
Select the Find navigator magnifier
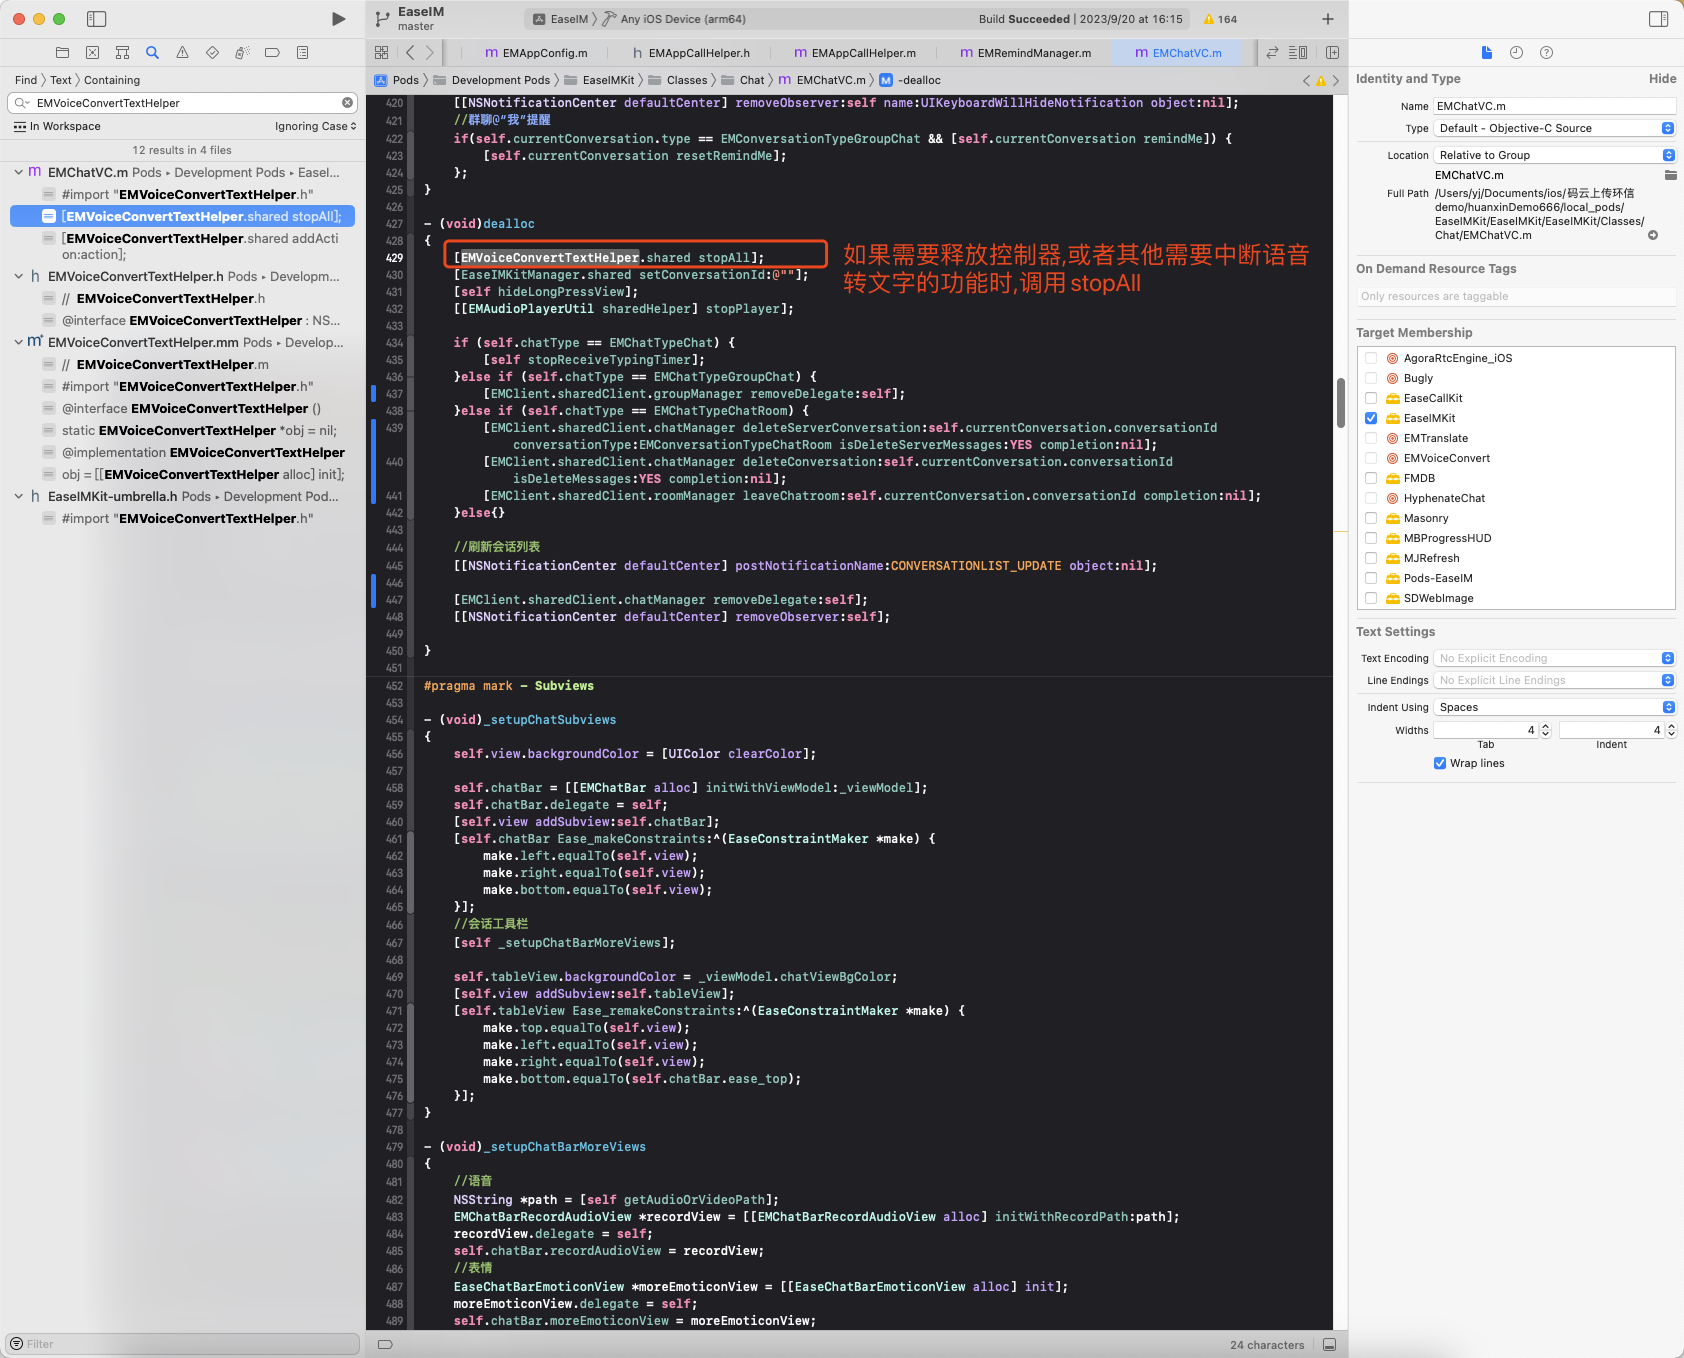point(152,53)
